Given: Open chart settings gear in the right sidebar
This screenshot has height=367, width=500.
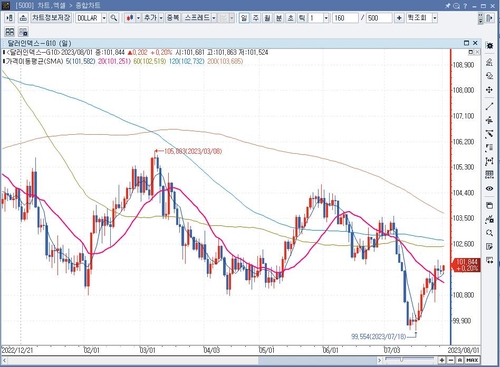Looking at the screenshot, I should 489,46.
